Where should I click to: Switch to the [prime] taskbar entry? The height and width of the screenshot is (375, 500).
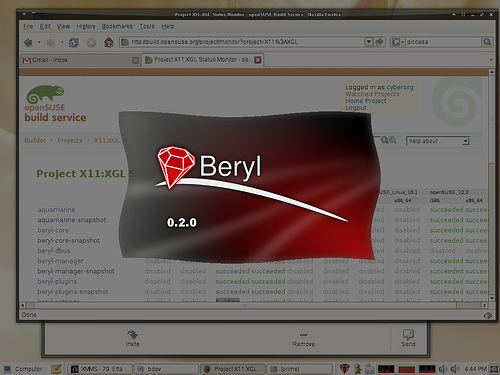(300, 369)
